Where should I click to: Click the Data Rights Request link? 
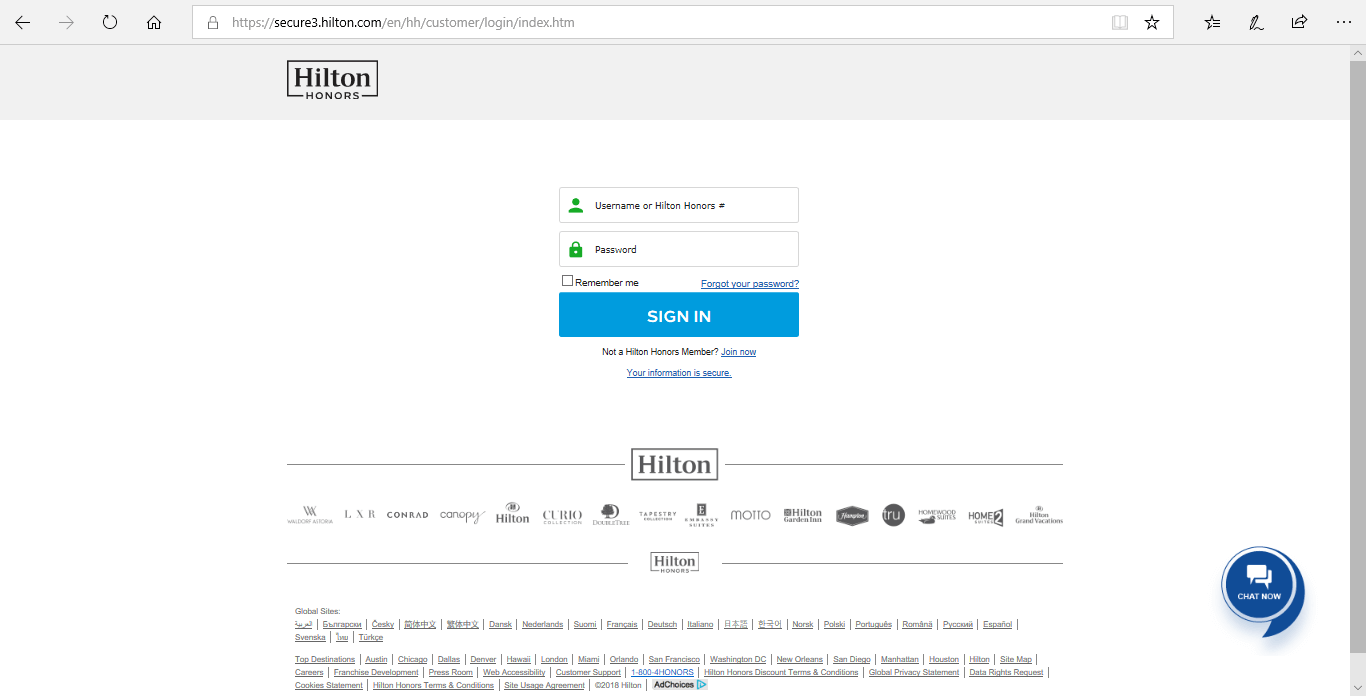click(1006, 672)
